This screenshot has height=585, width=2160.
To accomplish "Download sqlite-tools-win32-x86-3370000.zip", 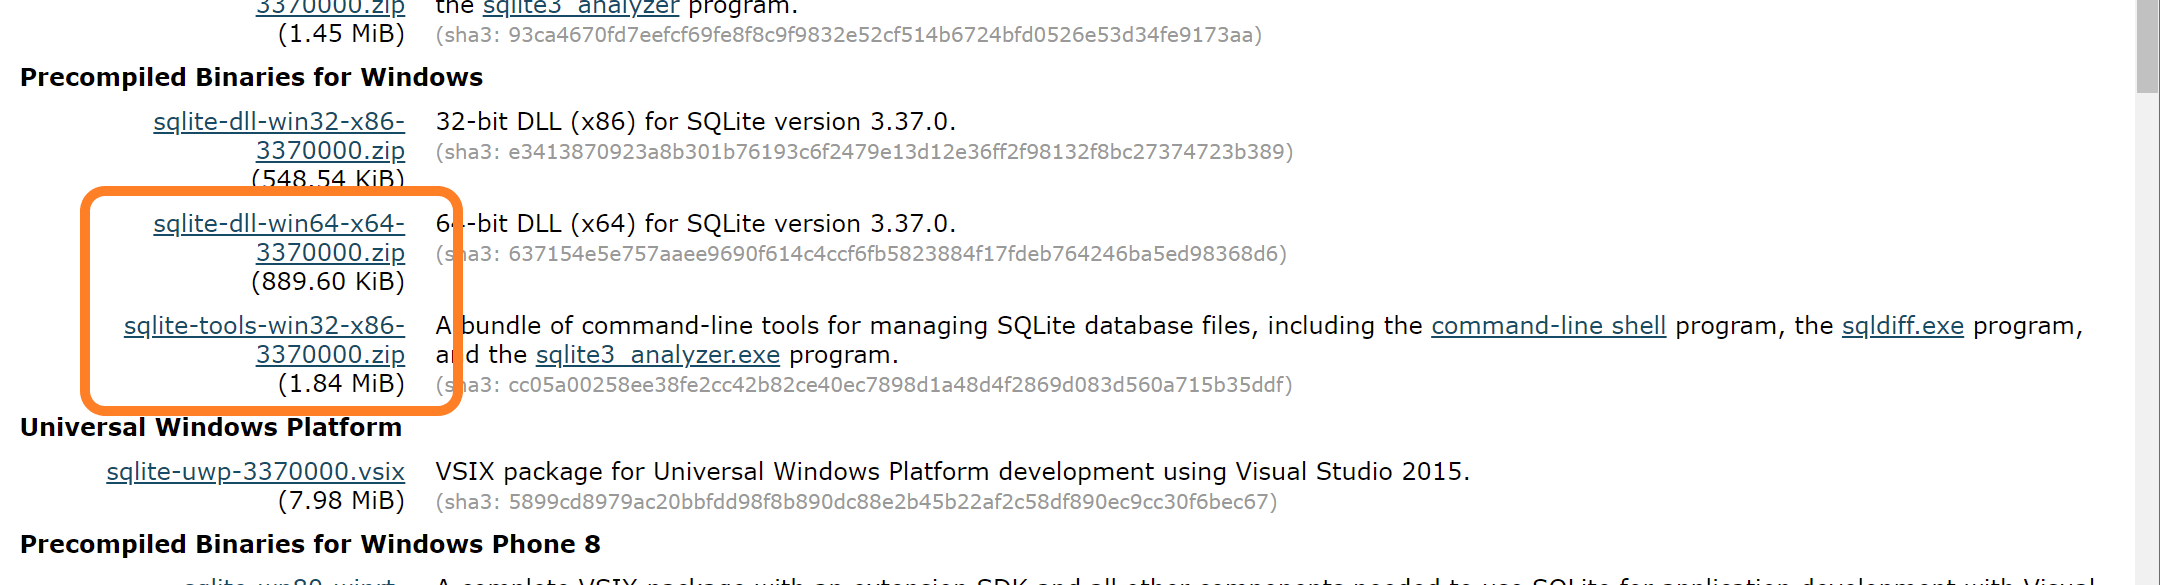I will pyautogui.click(x=265, y=340).
